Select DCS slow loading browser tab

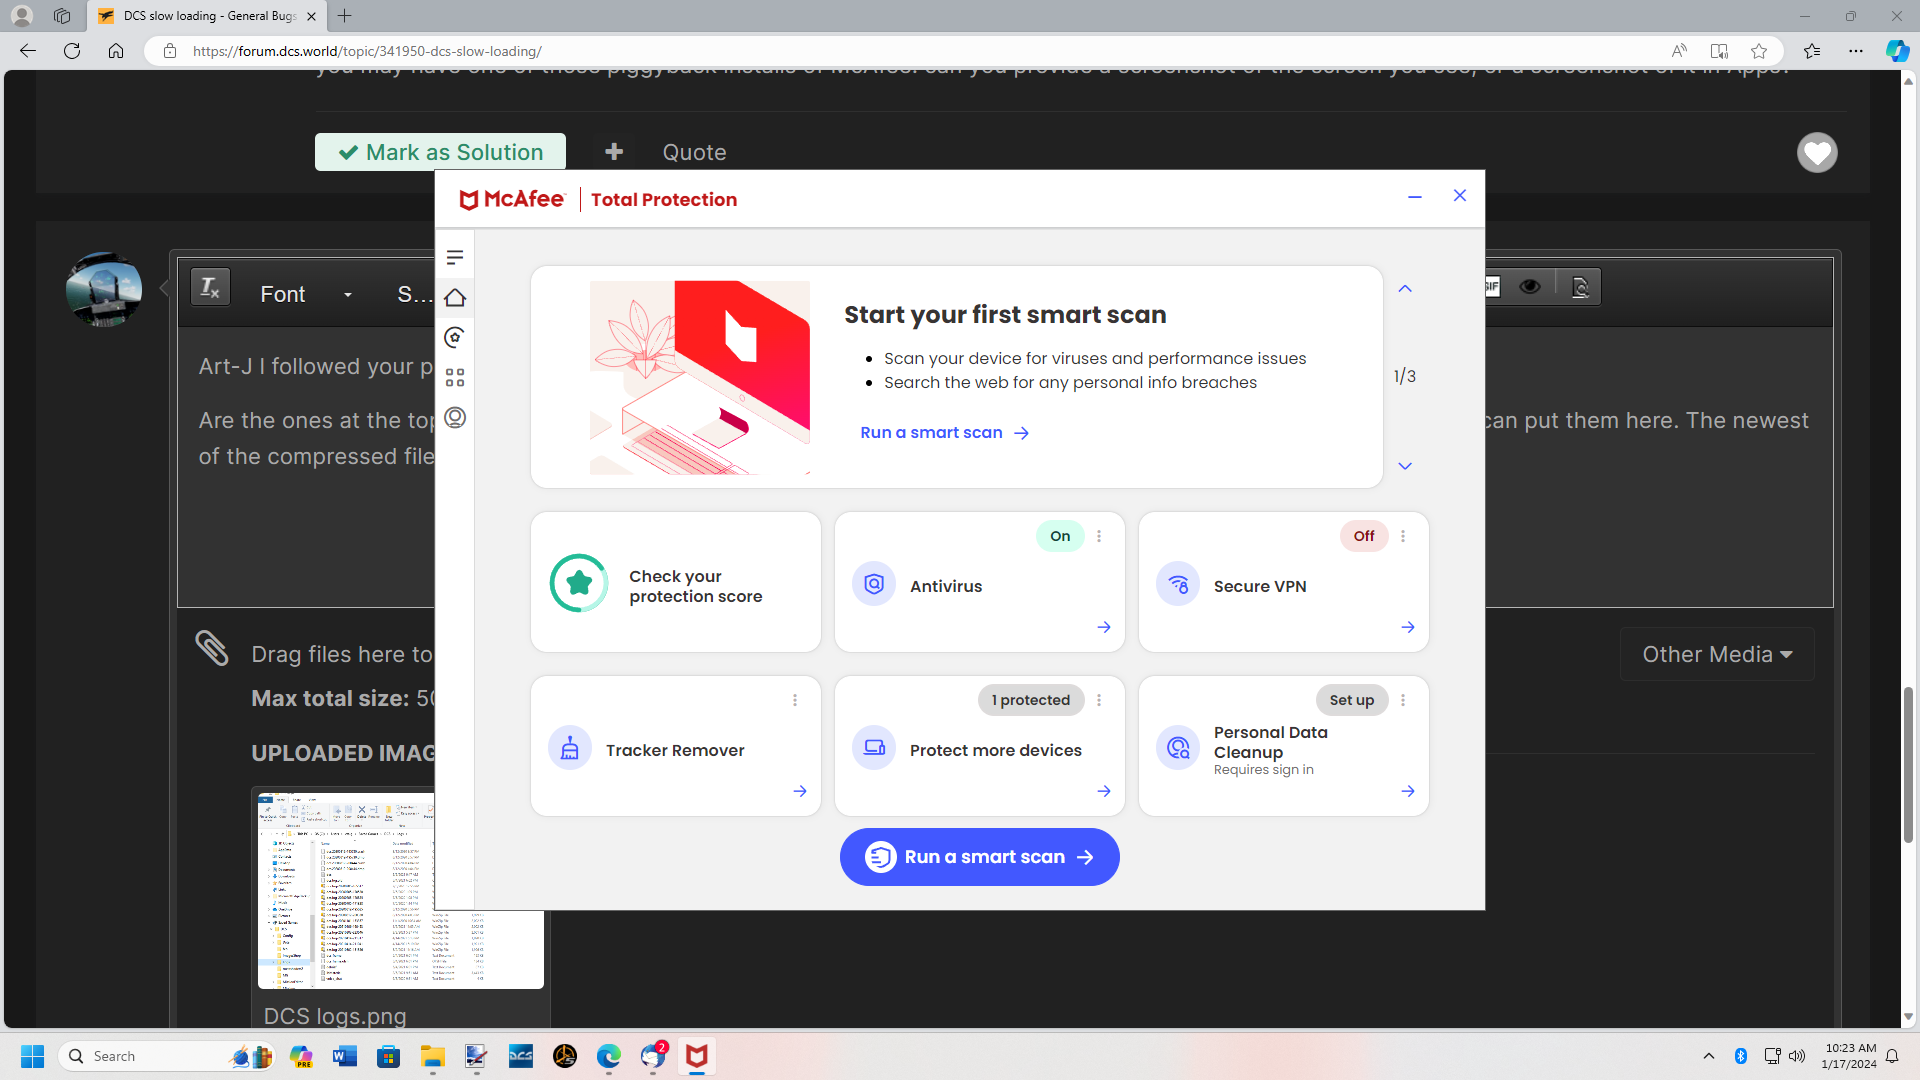tap(208, 16)
